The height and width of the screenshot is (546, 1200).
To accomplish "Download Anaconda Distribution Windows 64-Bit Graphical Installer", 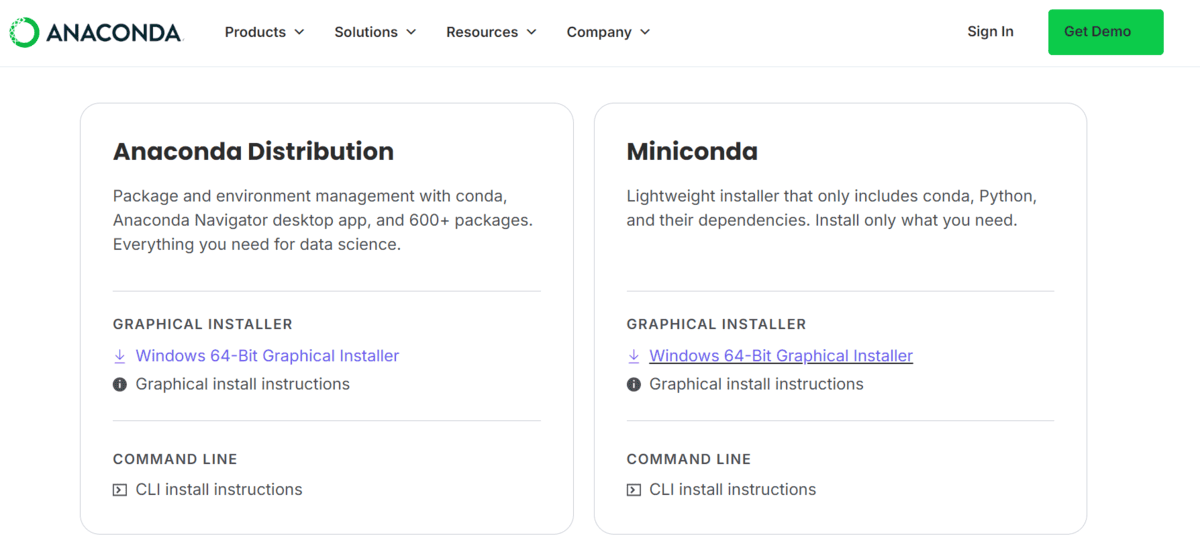I will point(267,356).
